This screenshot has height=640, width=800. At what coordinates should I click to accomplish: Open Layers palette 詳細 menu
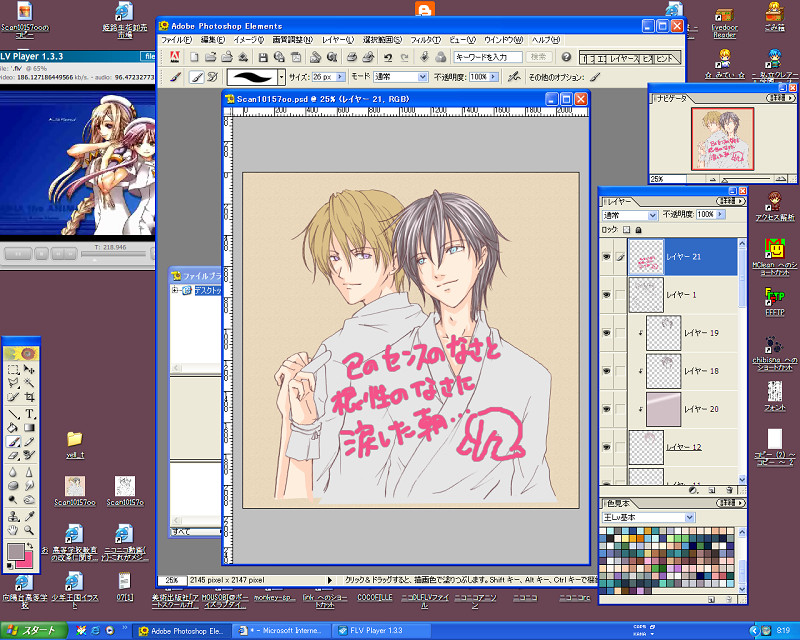coord(731,201)
